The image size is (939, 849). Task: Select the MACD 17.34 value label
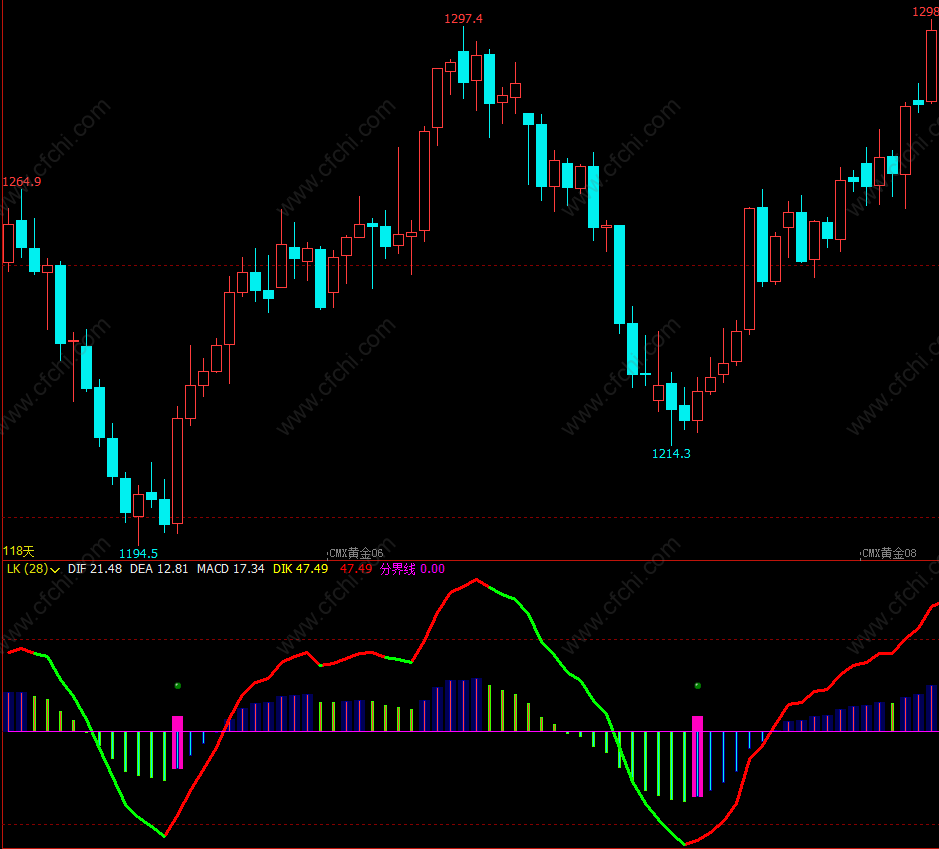(x=231, y=569)
